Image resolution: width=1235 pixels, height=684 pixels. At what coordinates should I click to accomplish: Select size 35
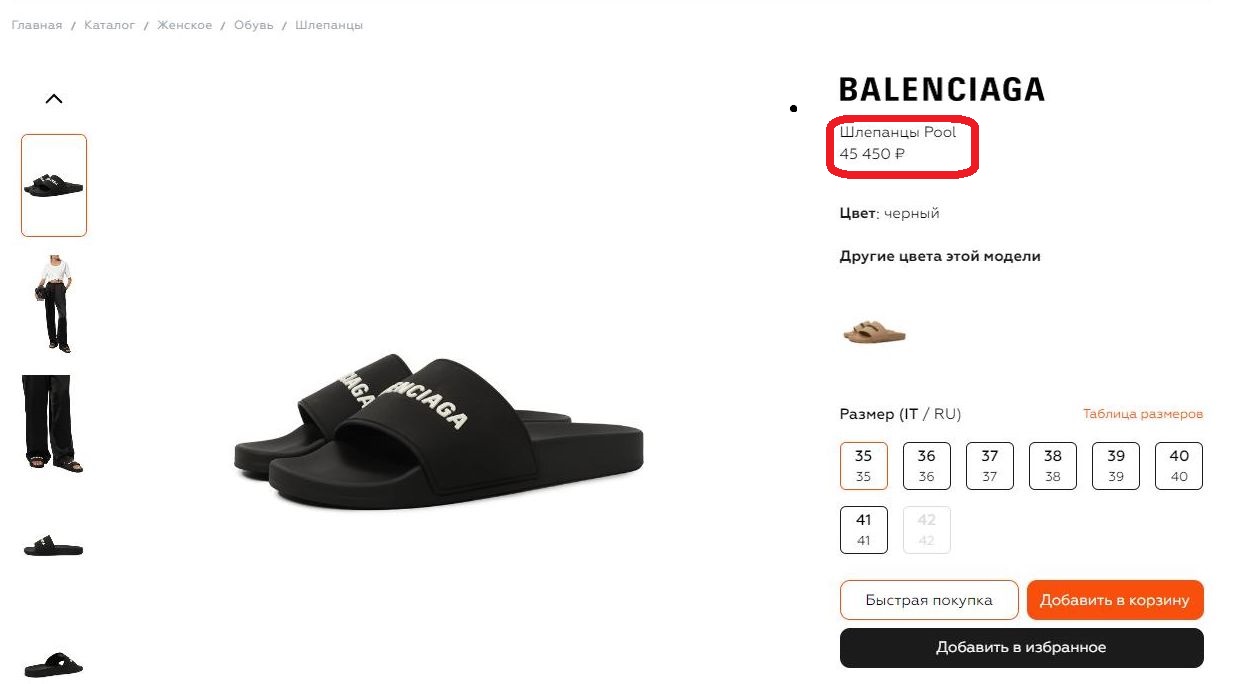(x=863, y=466)
